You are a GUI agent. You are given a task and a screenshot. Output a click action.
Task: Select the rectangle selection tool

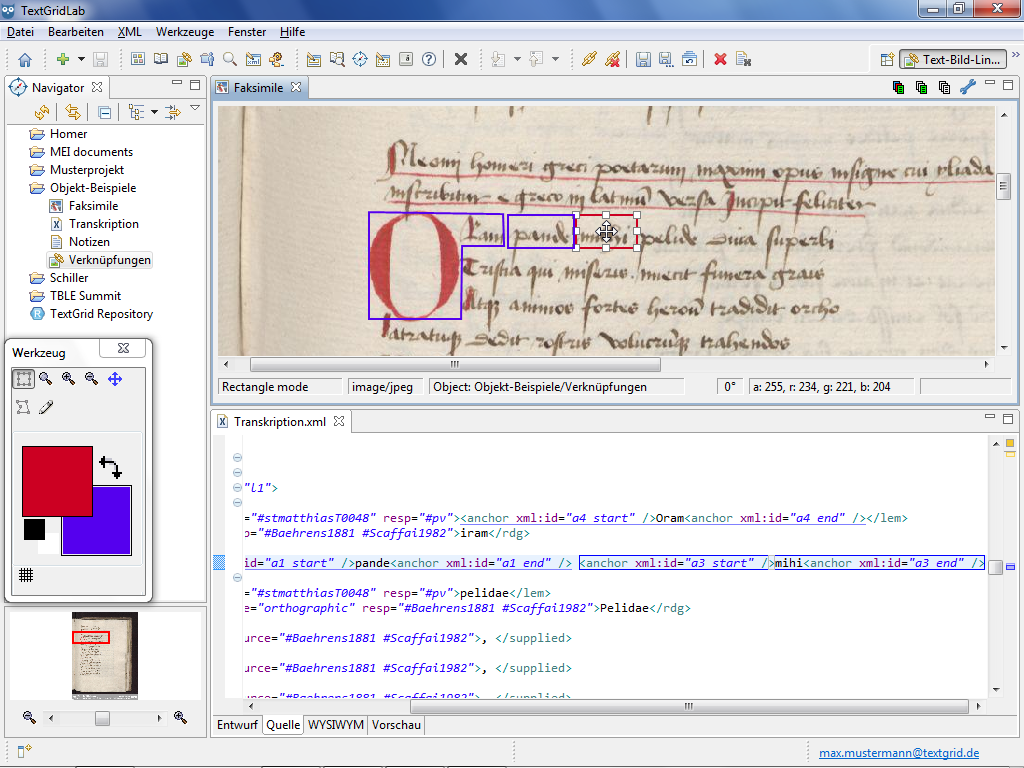(x=23, y=379)
